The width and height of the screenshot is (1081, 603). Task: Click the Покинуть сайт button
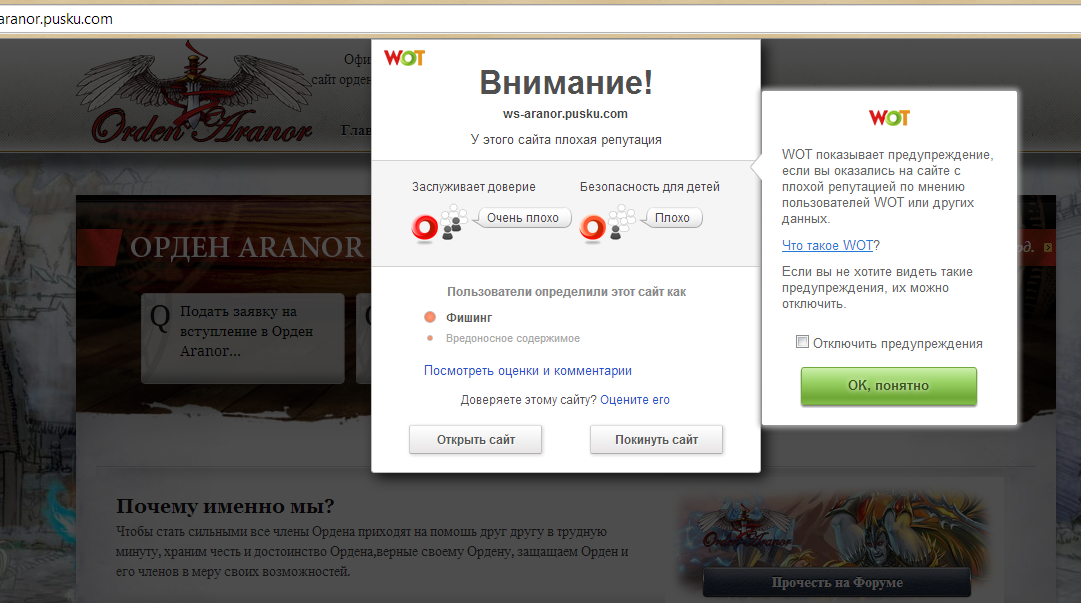[x=656, y=440]
